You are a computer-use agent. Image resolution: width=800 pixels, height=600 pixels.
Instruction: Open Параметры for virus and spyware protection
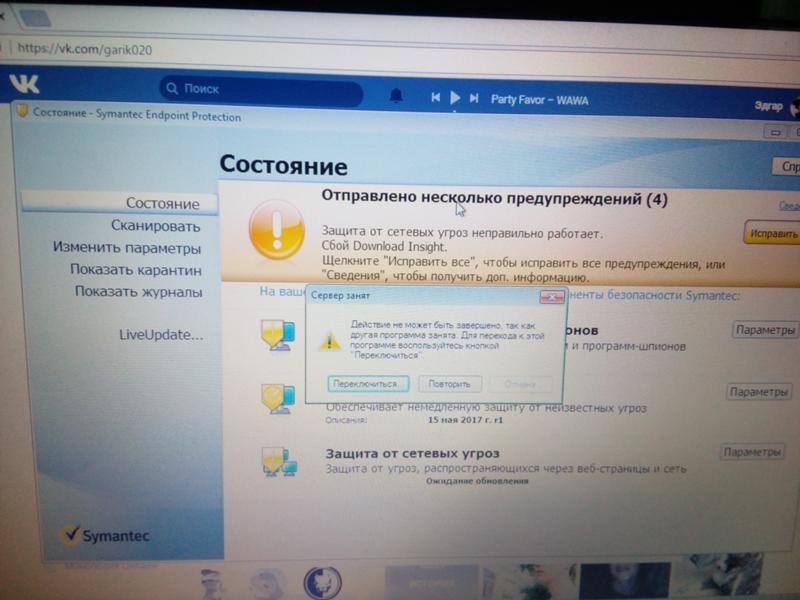(x=765, y=330)
